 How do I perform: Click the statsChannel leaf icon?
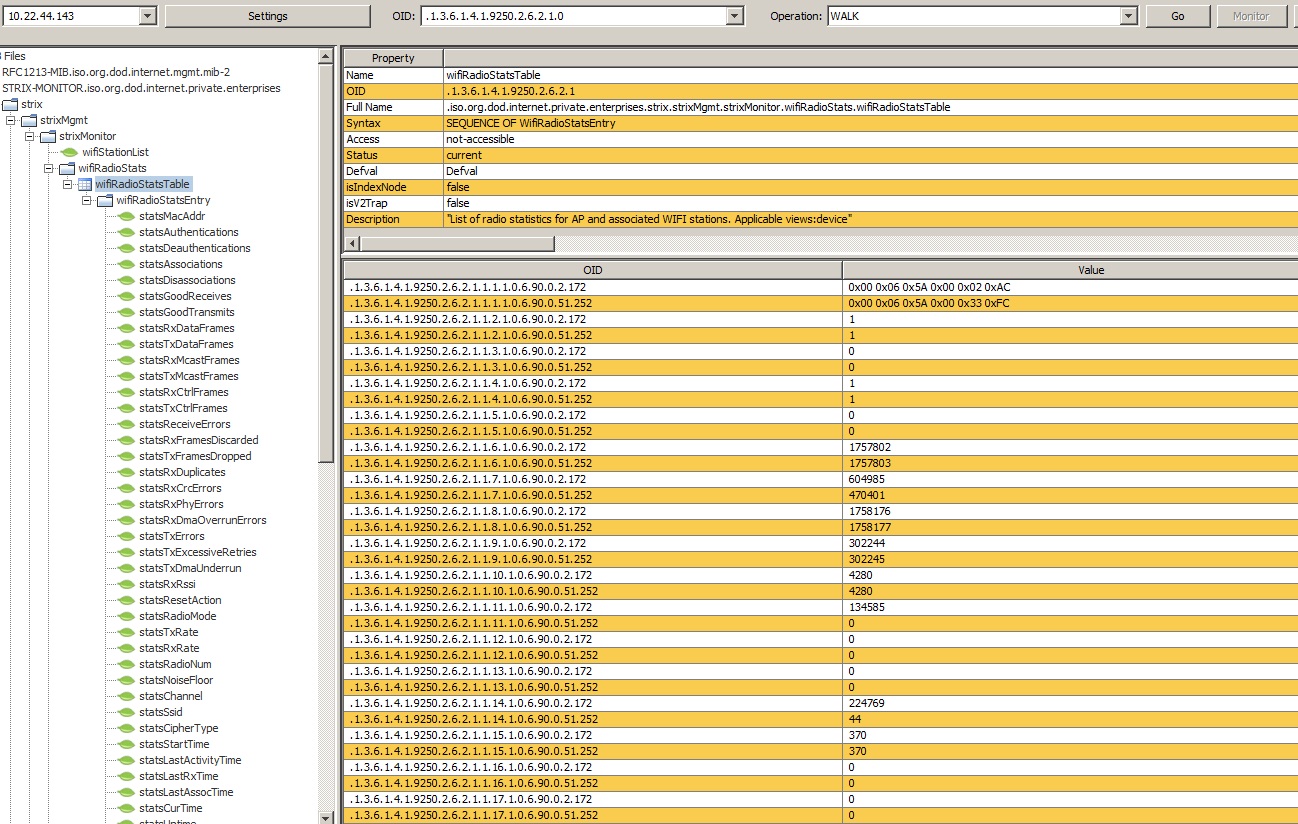[126, 696]
